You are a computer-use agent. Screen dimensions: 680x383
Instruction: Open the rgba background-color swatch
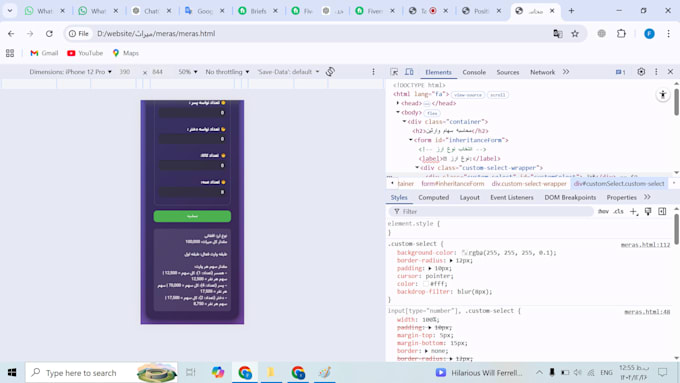pos(464,252)
